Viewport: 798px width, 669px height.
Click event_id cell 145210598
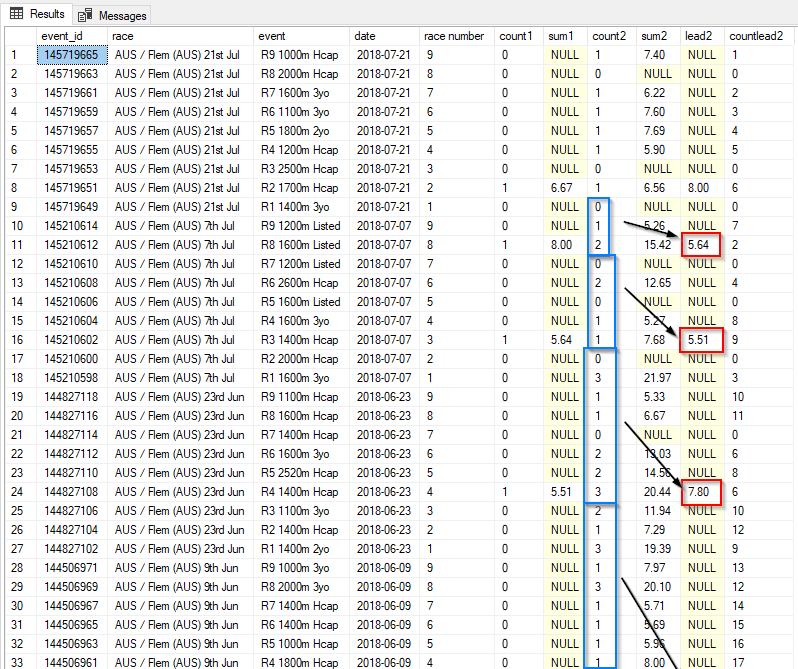point(72,377)
